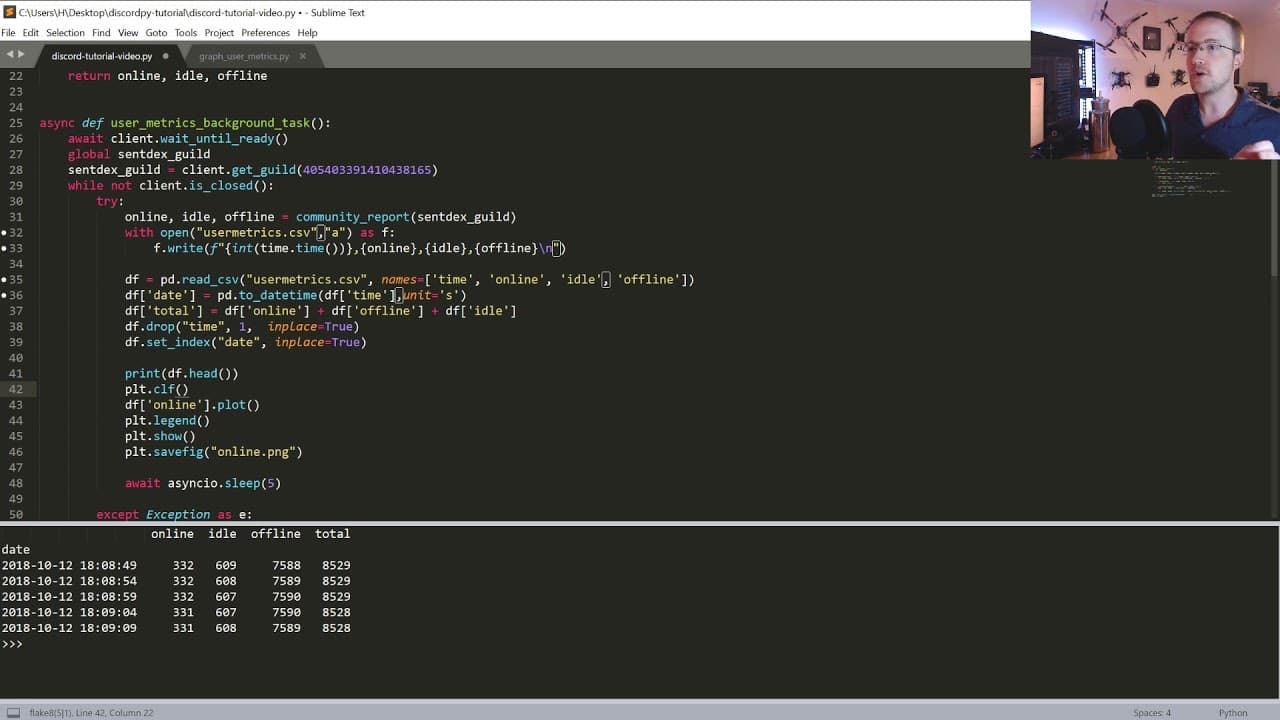This screenshot has height=720, width=1280.
Task: Open the Goto menu
Action: tap(156, 33)
